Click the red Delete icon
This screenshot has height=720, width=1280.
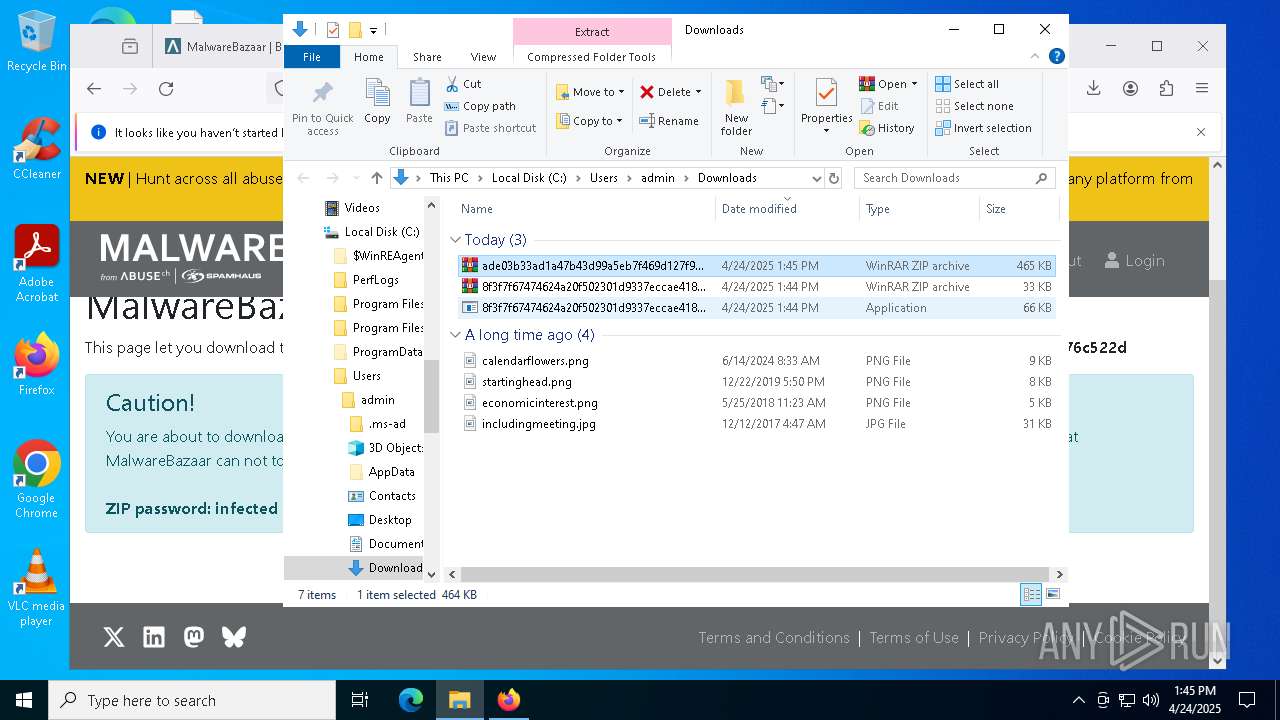click(x=647, y=92)
